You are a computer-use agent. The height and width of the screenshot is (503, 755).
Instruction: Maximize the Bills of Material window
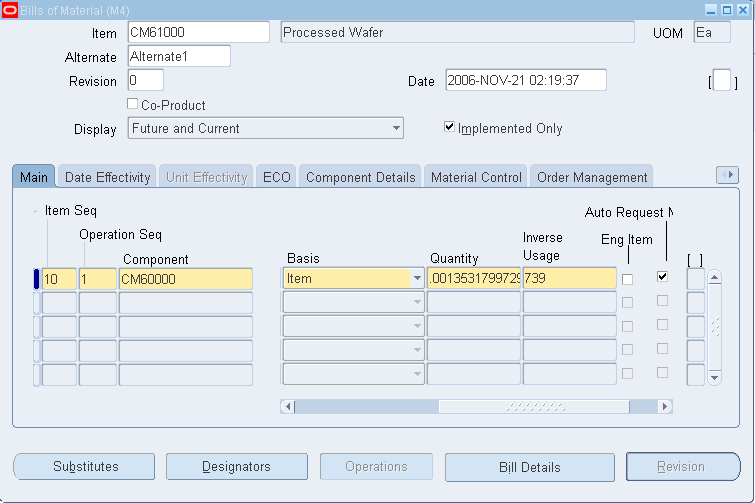tap(727, 10)
